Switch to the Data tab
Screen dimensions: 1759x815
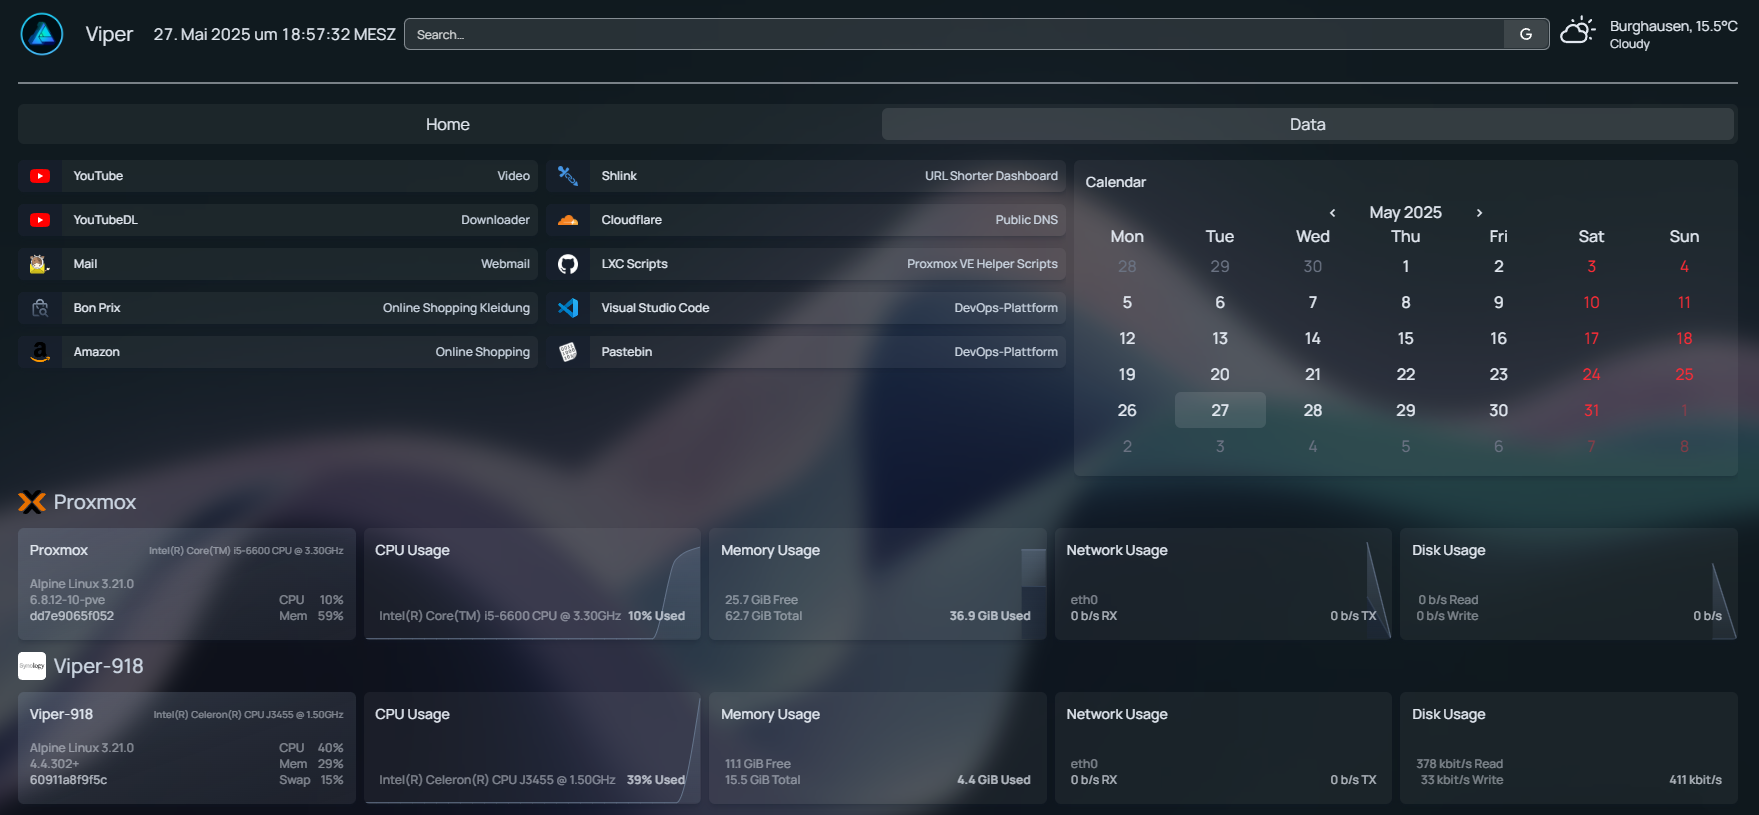click(x=1307, y=125)
